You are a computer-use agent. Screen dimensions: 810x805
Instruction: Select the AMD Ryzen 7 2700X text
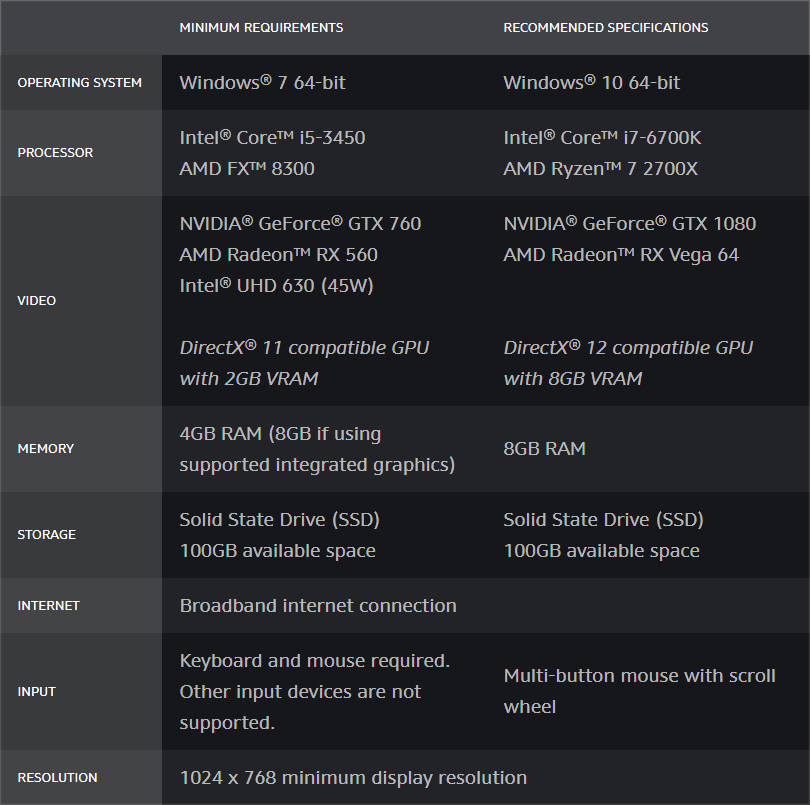click(600, 168)
